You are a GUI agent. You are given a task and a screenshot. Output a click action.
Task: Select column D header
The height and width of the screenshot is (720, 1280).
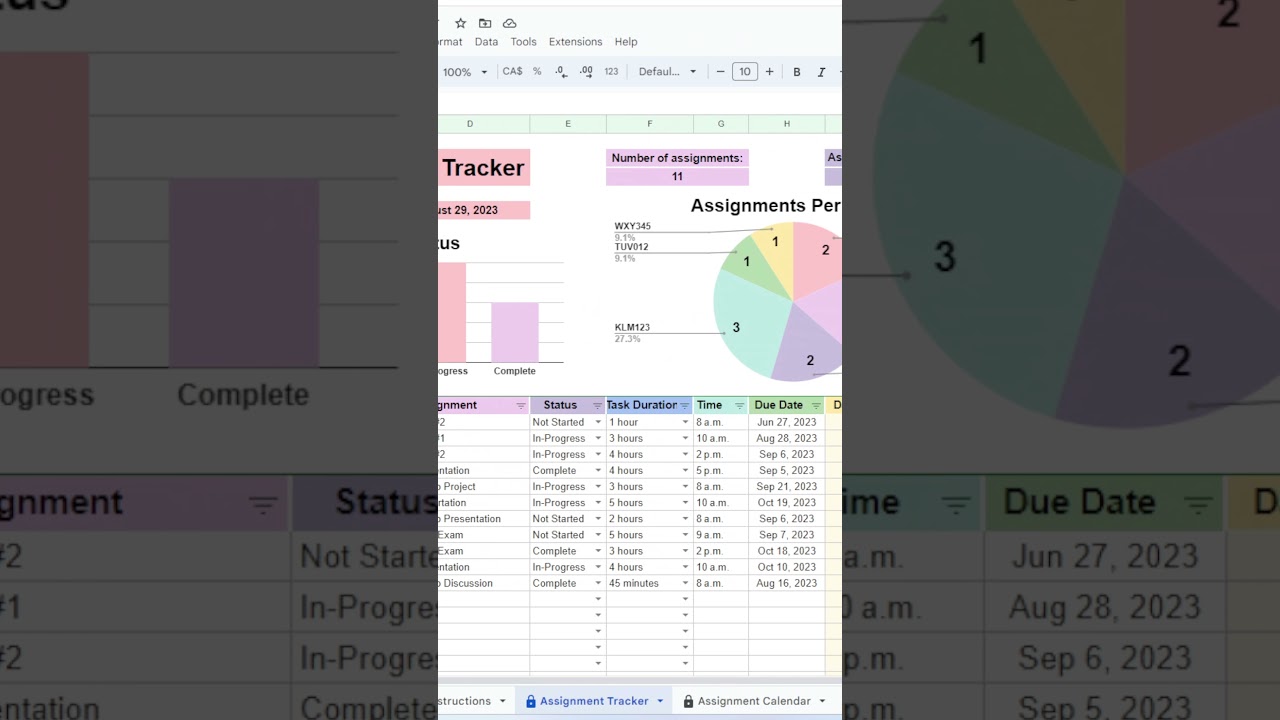[470, 124]
